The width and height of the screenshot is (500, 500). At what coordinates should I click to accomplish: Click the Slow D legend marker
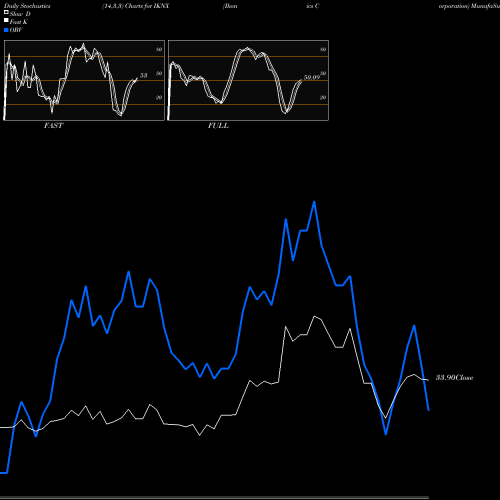pos(6,12)
